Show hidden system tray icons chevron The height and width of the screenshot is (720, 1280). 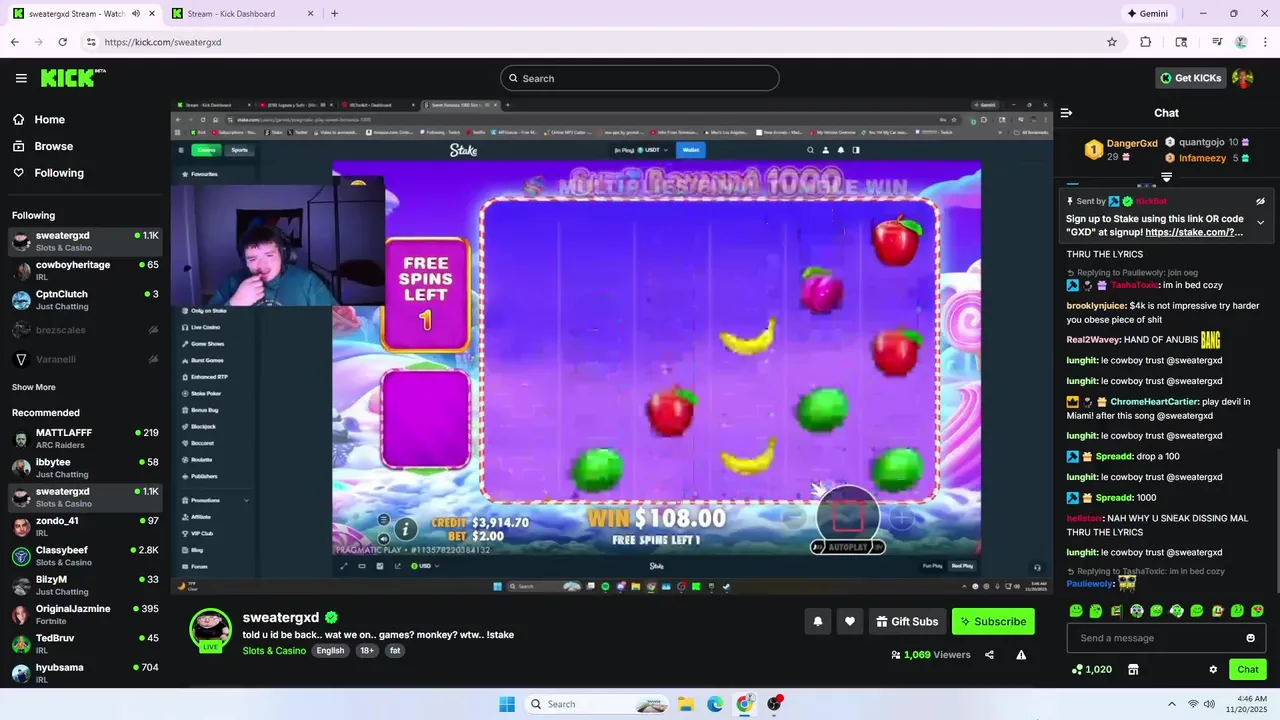[1171, 704]
